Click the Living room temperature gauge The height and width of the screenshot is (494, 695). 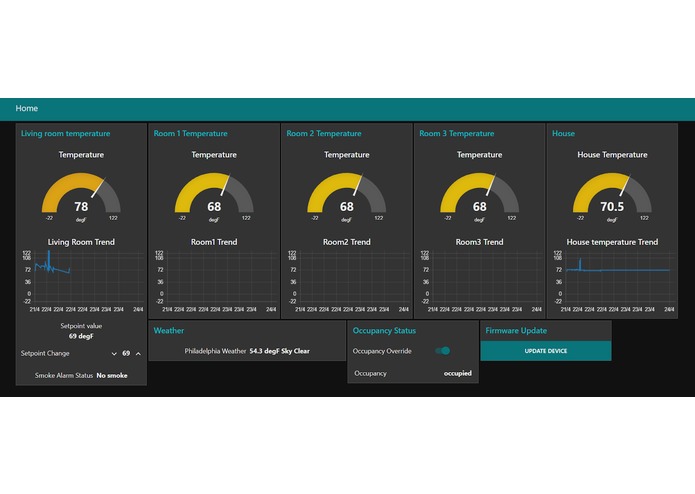pyautogui.click(x=81, y=197)
